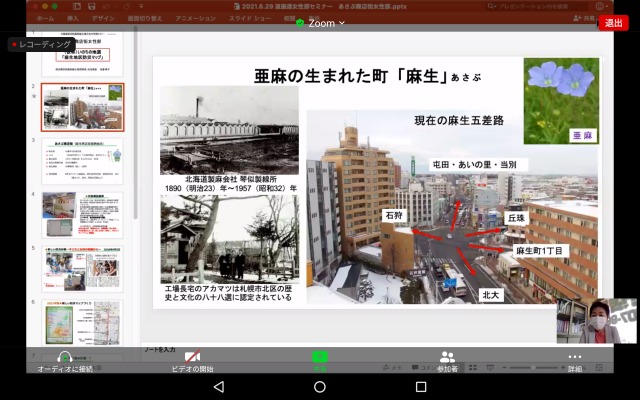Select slide 2 thumbnail in the panel
Viewport: 640px width, 400px height.
point(83,107)
